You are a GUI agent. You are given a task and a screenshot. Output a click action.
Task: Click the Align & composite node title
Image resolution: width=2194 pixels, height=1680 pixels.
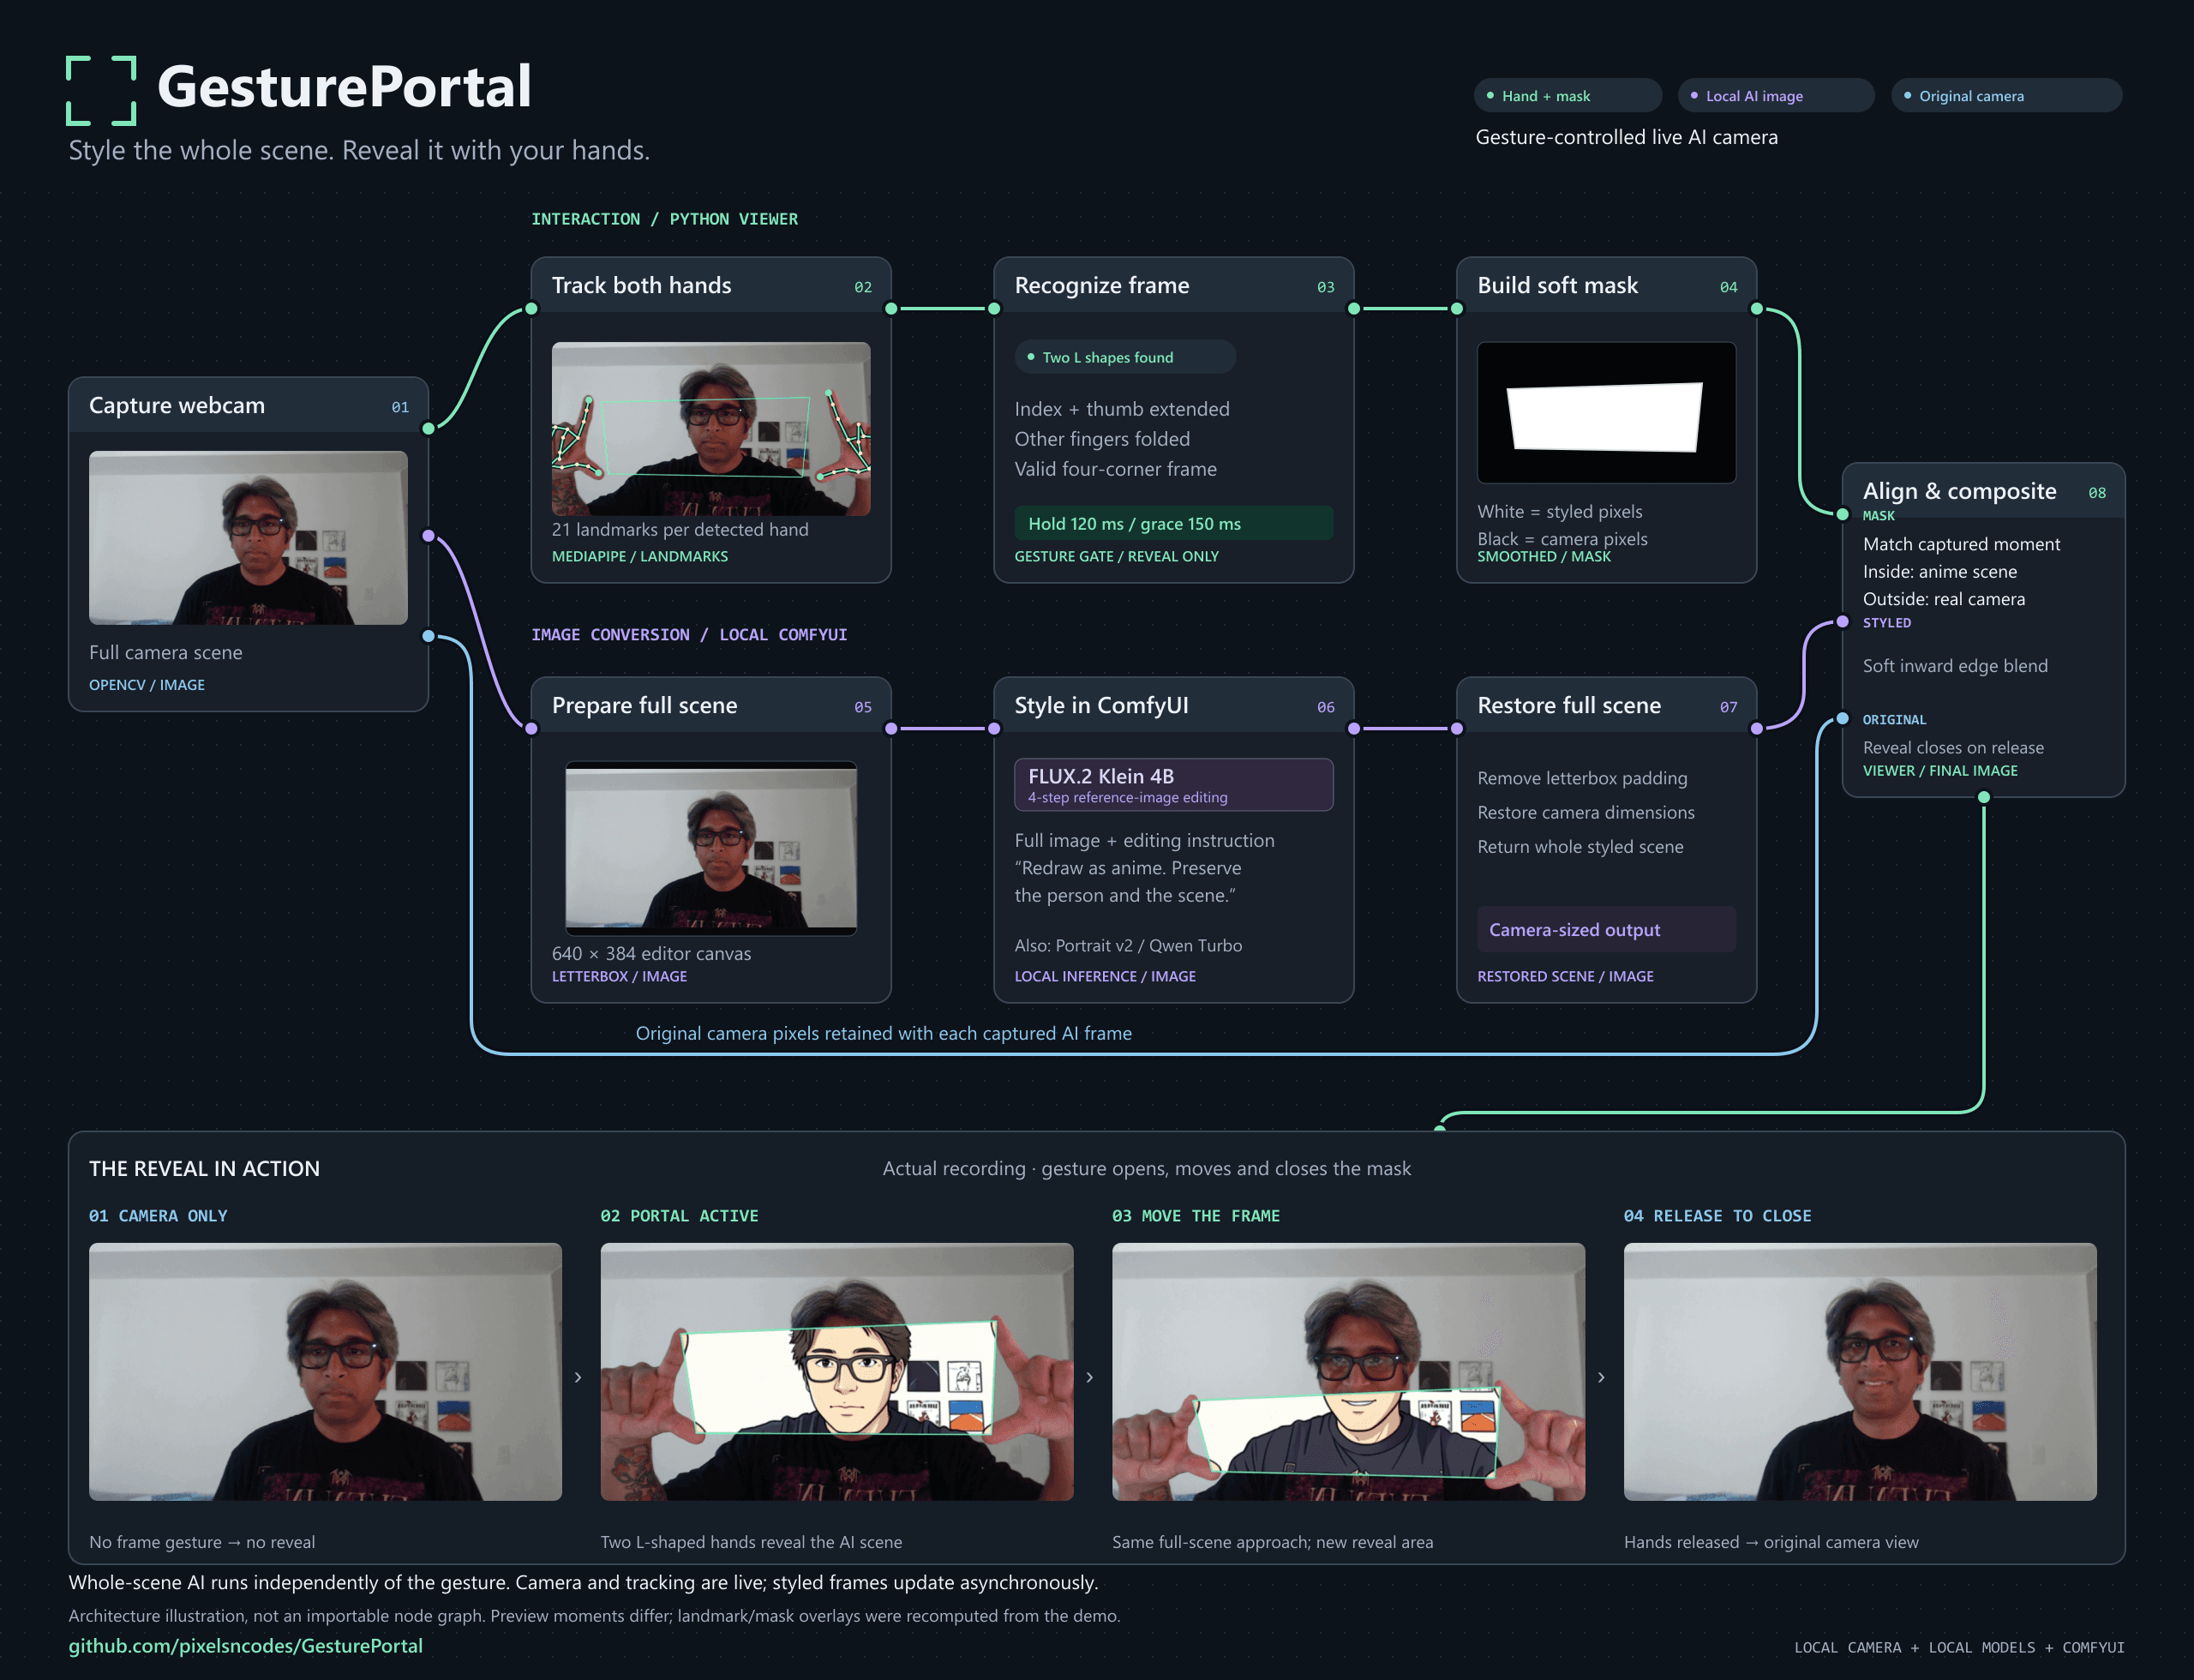point(1959,491)
